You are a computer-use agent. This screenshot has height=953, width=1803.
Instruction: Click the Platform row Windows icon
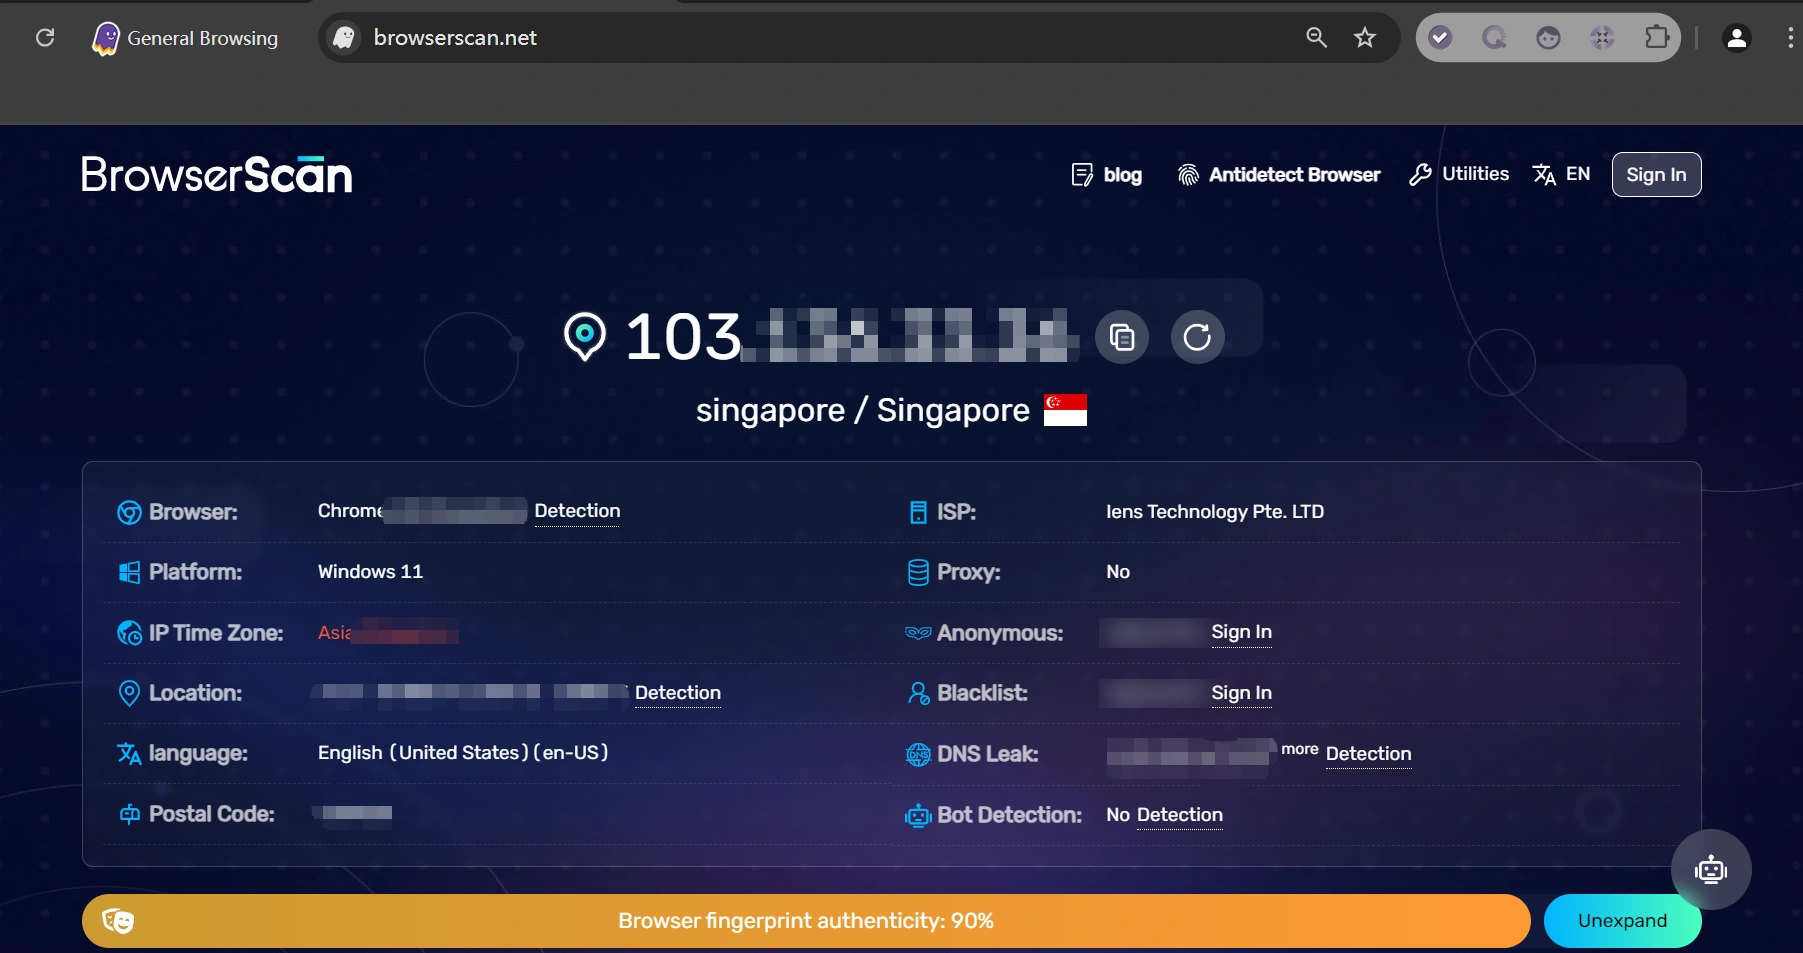(129, 572)
